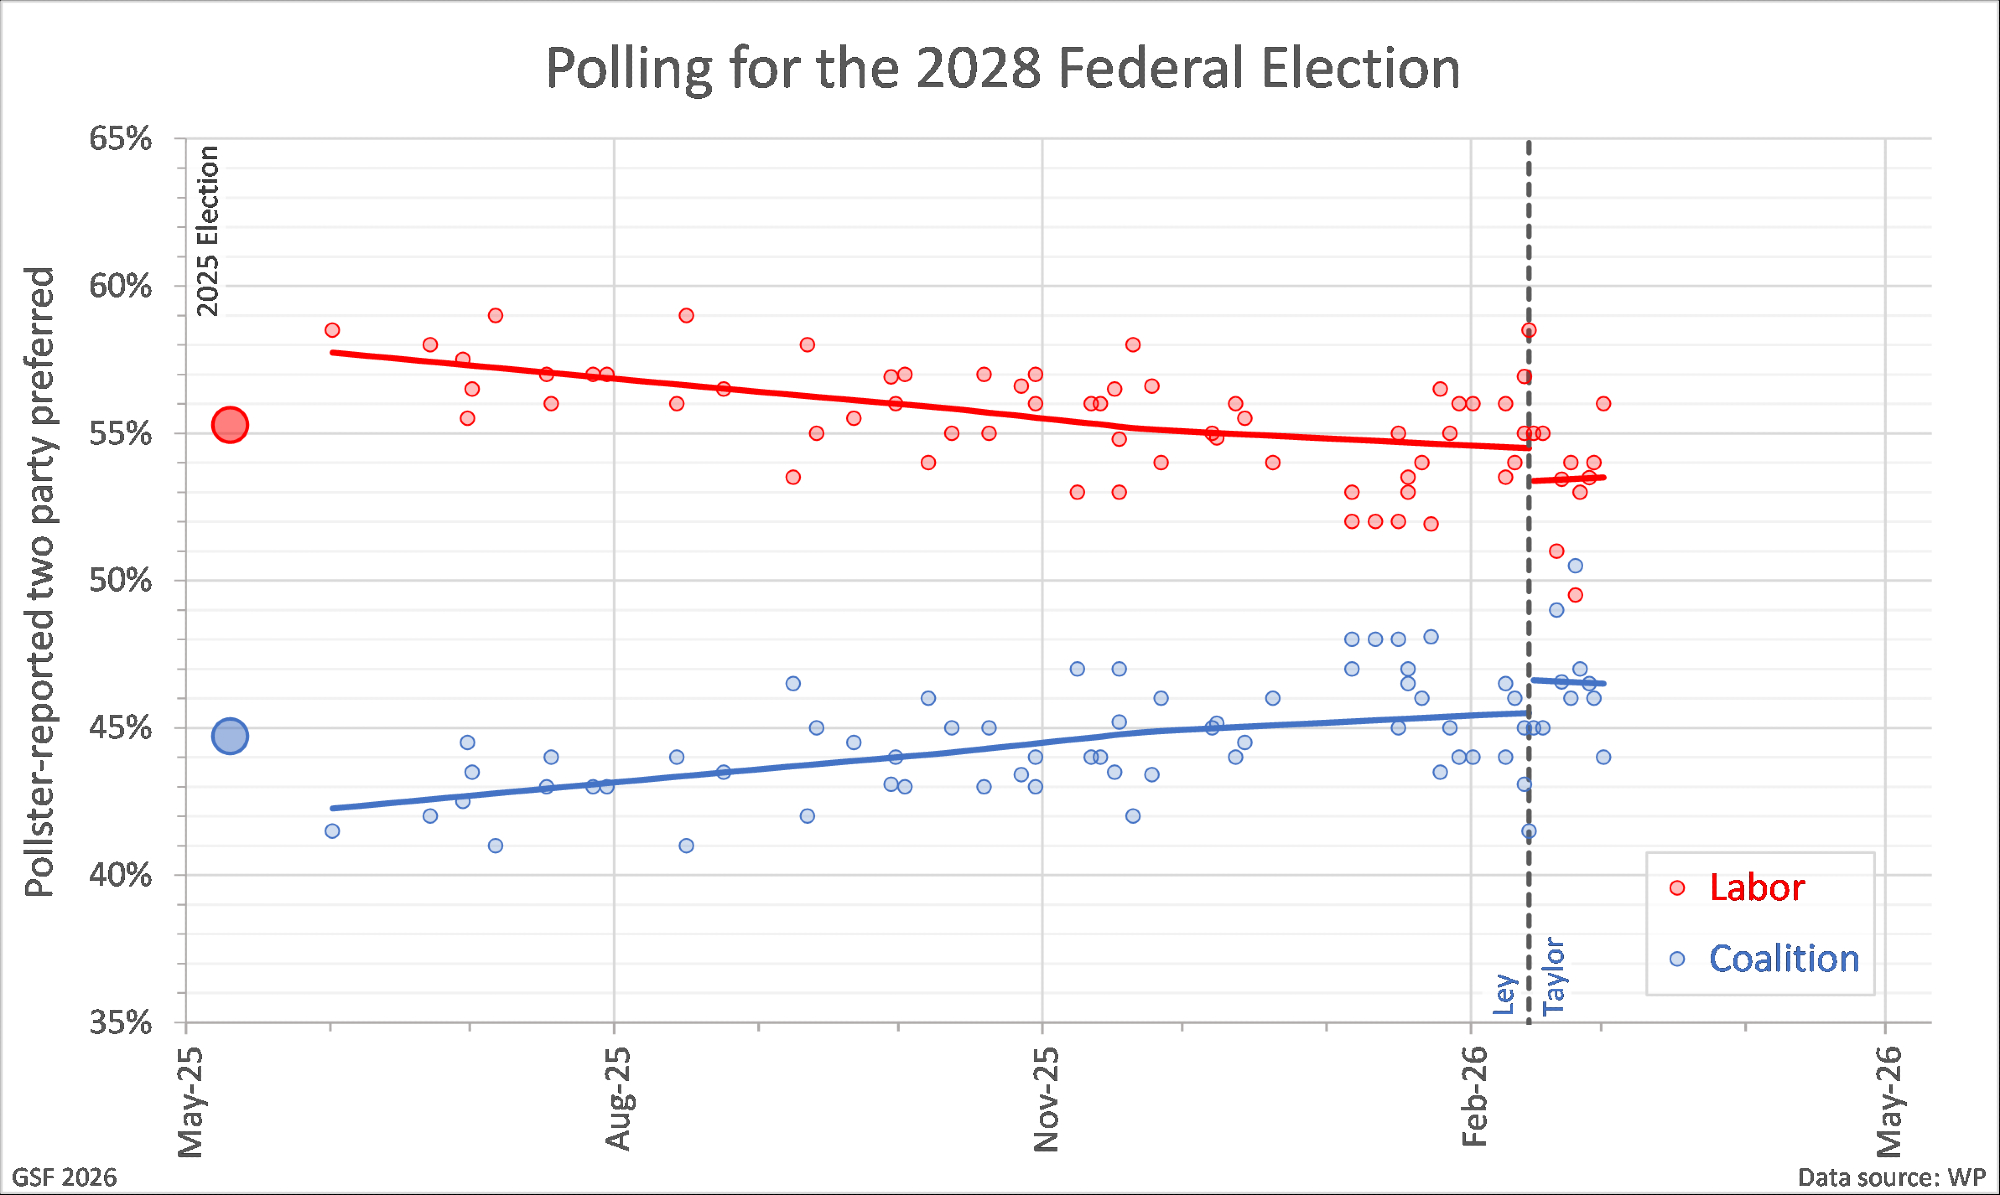Viewport: 2000px width, 1195px height.
Task: Click the "Data source: WP" text
Action: pos(1891,1177)
